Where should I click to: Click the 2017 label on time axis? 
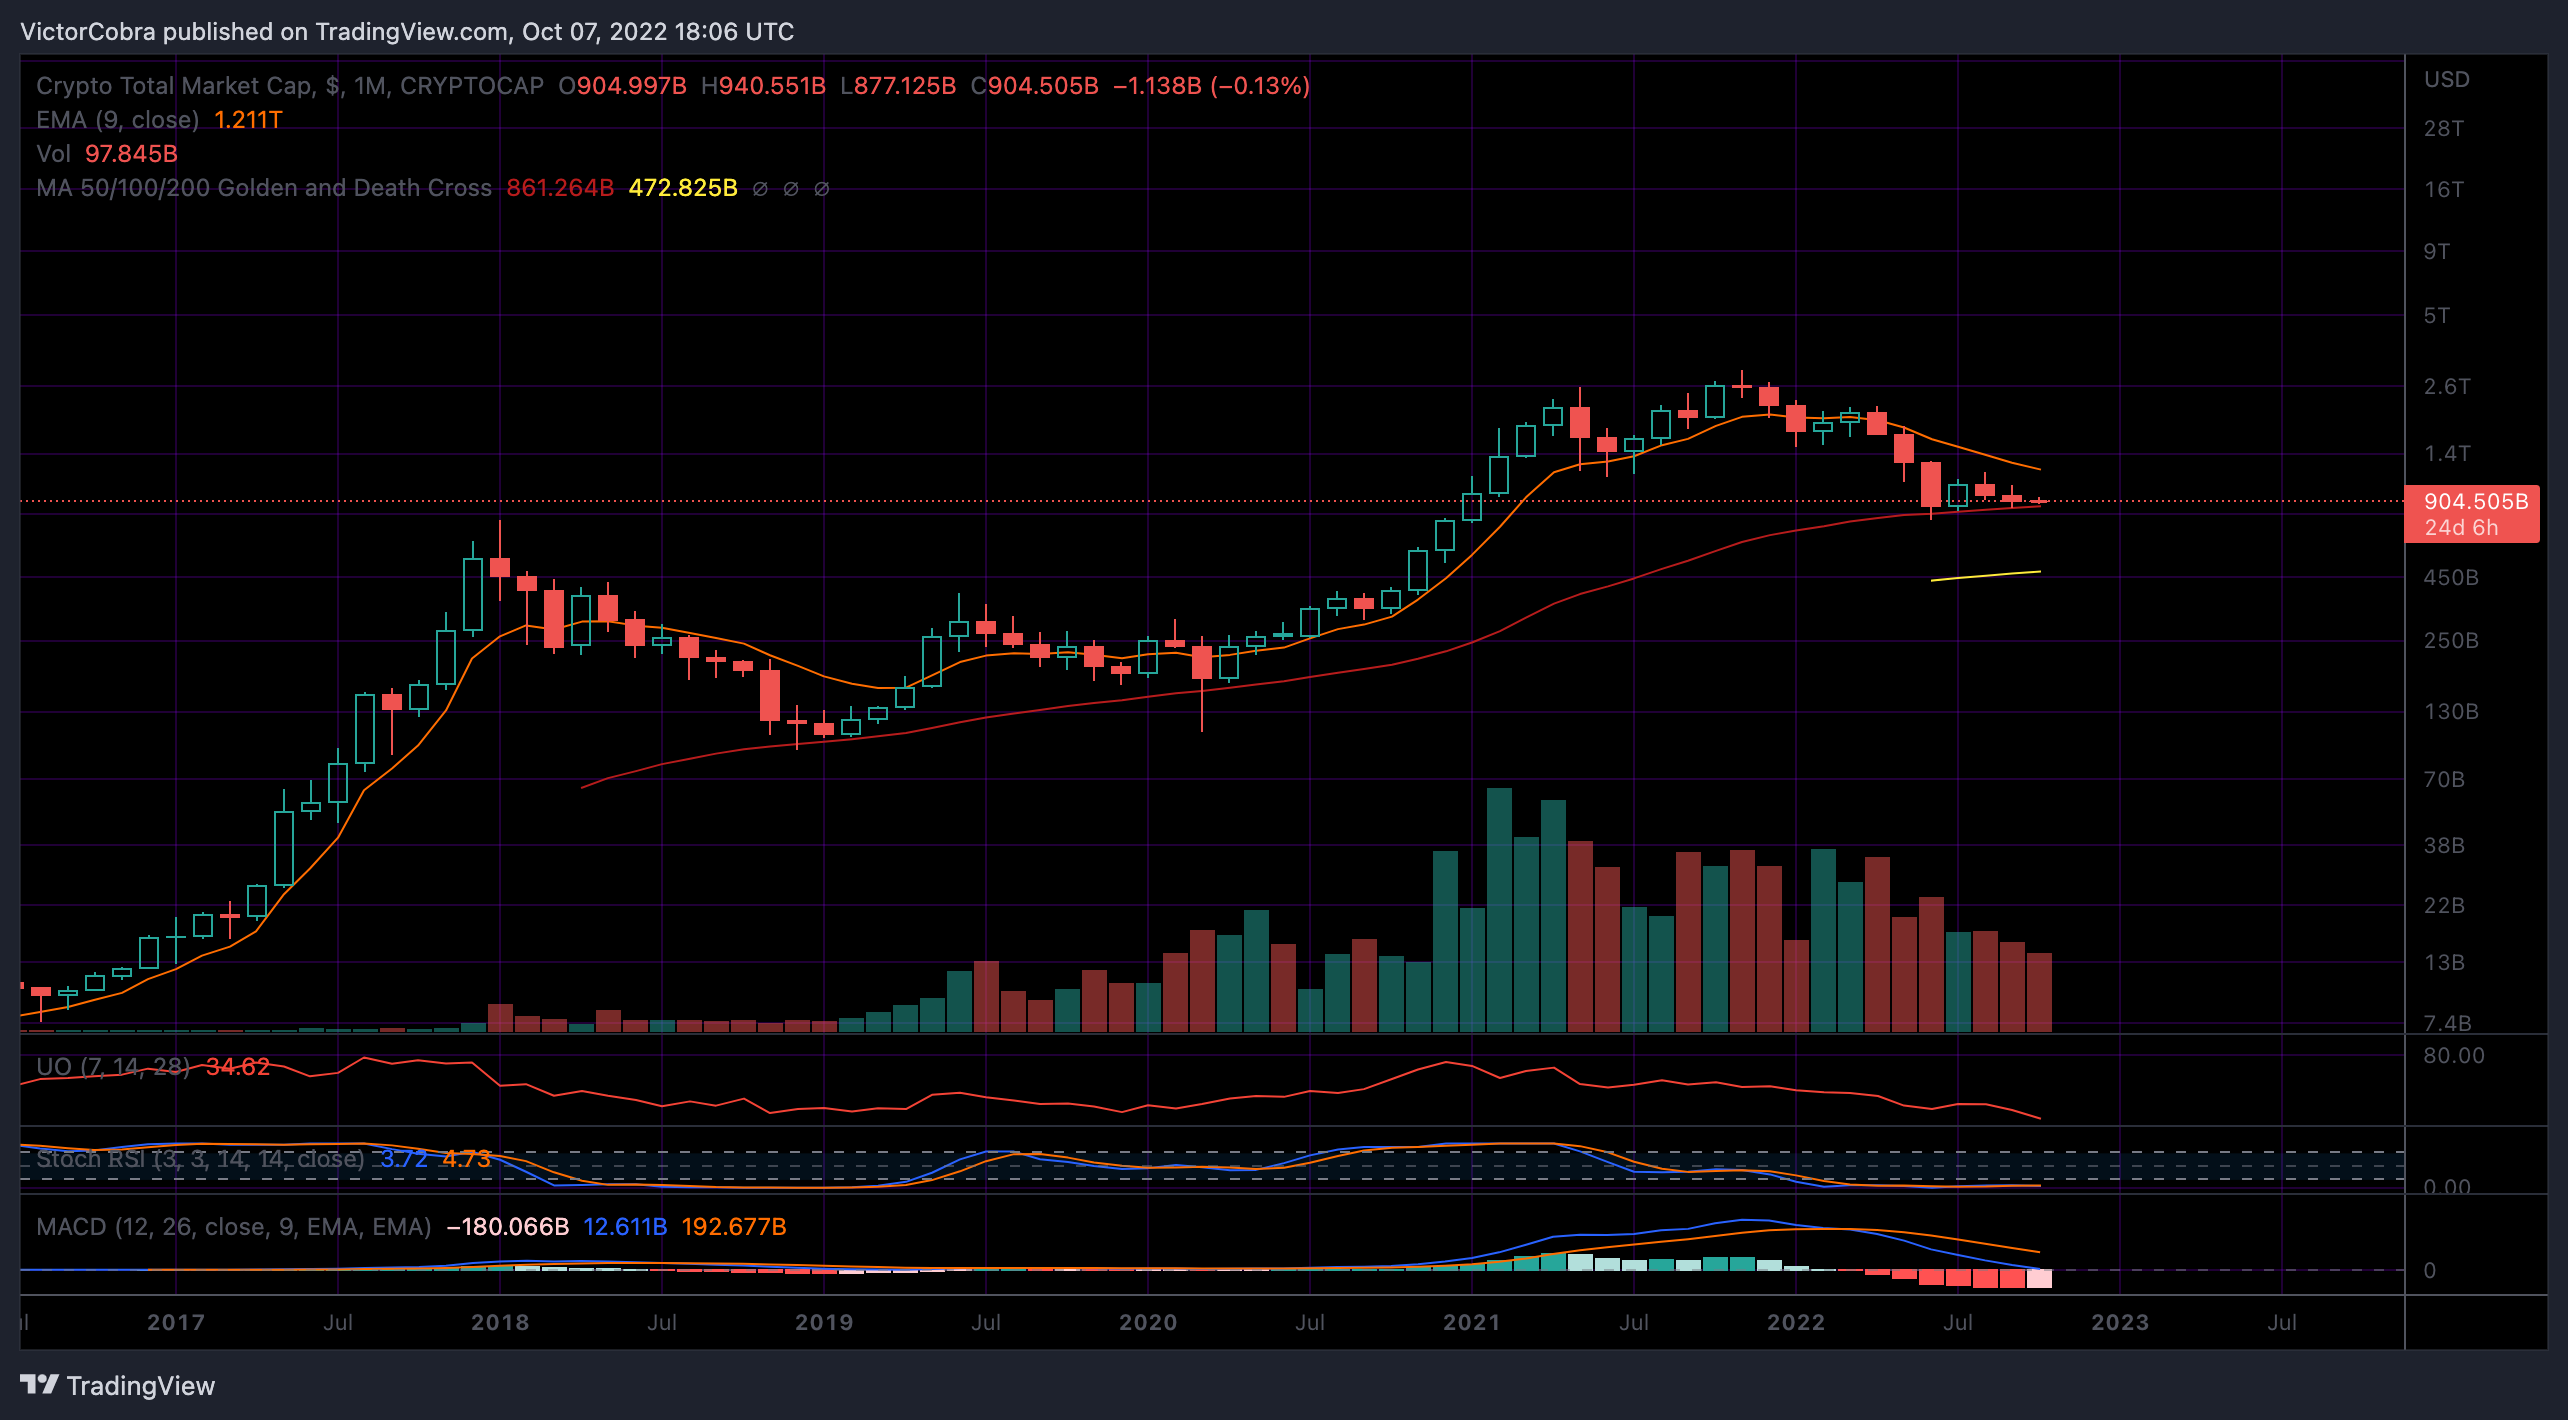coord(176,1322)
